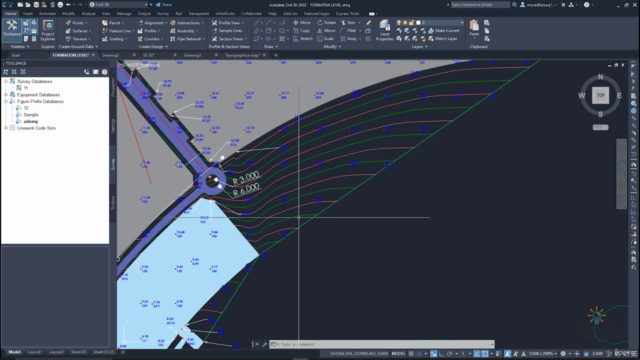Viewport: 640px width, 360px height.
Task: Open the Insert ribbon tab
Action: pos(28,13)
